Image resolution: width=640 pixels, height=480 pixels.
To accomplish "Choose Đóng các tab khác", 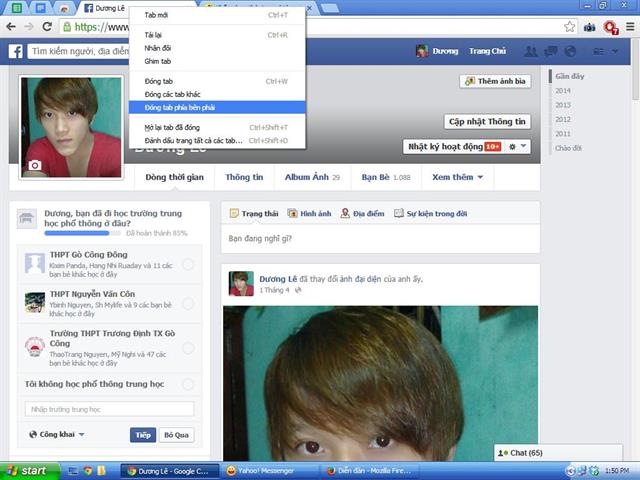I will [x=217, y=94].
